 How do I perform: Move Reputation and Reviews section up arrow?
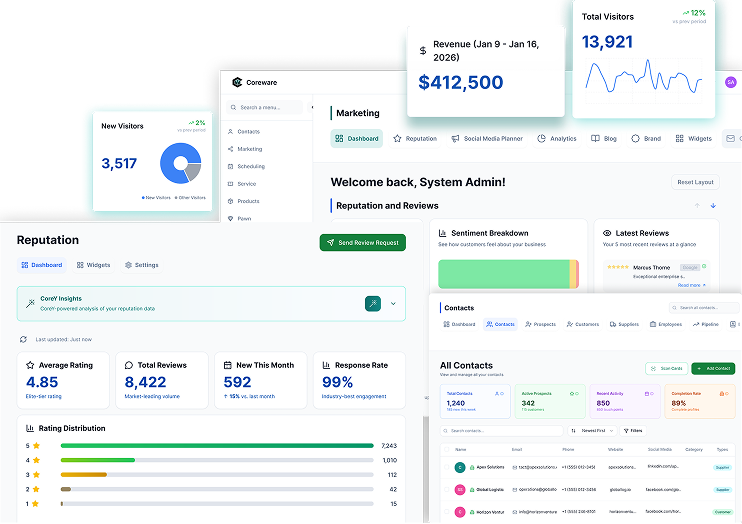coord(697,205)
